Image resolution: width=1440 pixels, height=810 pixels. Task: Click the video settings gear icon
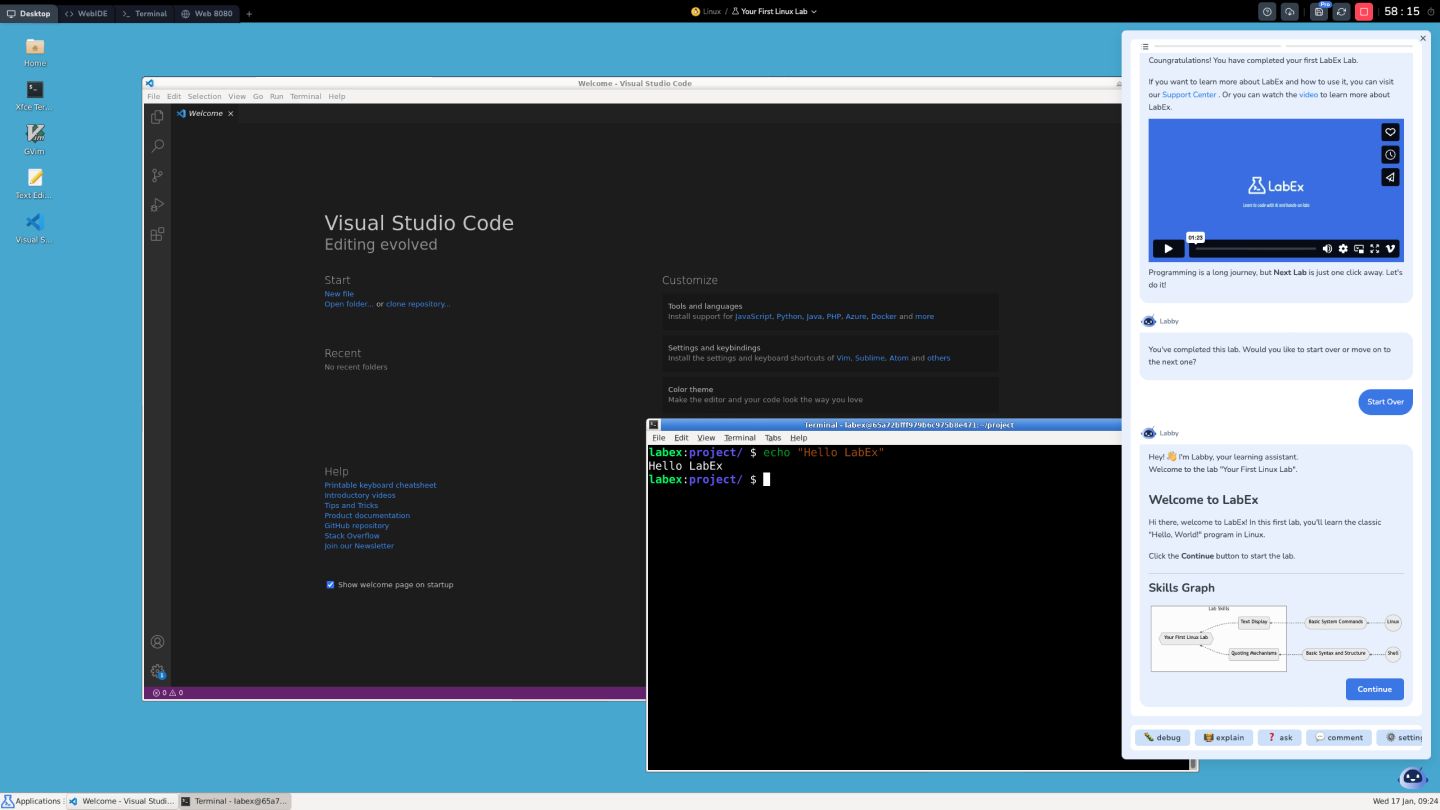click(x=1343, y=249)
